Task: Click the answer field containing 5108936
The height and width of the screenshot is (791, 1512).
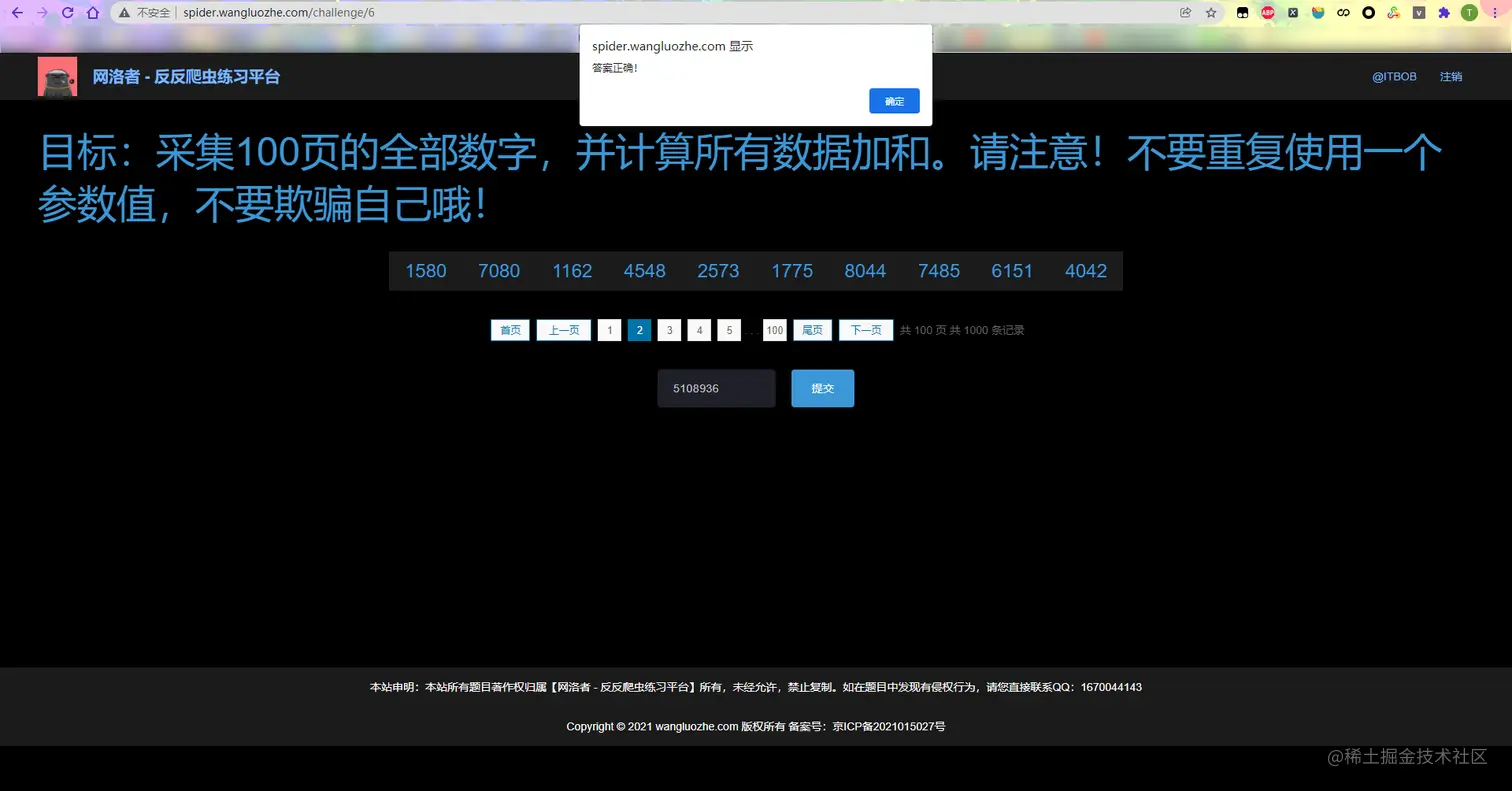Action: [716, 388]
